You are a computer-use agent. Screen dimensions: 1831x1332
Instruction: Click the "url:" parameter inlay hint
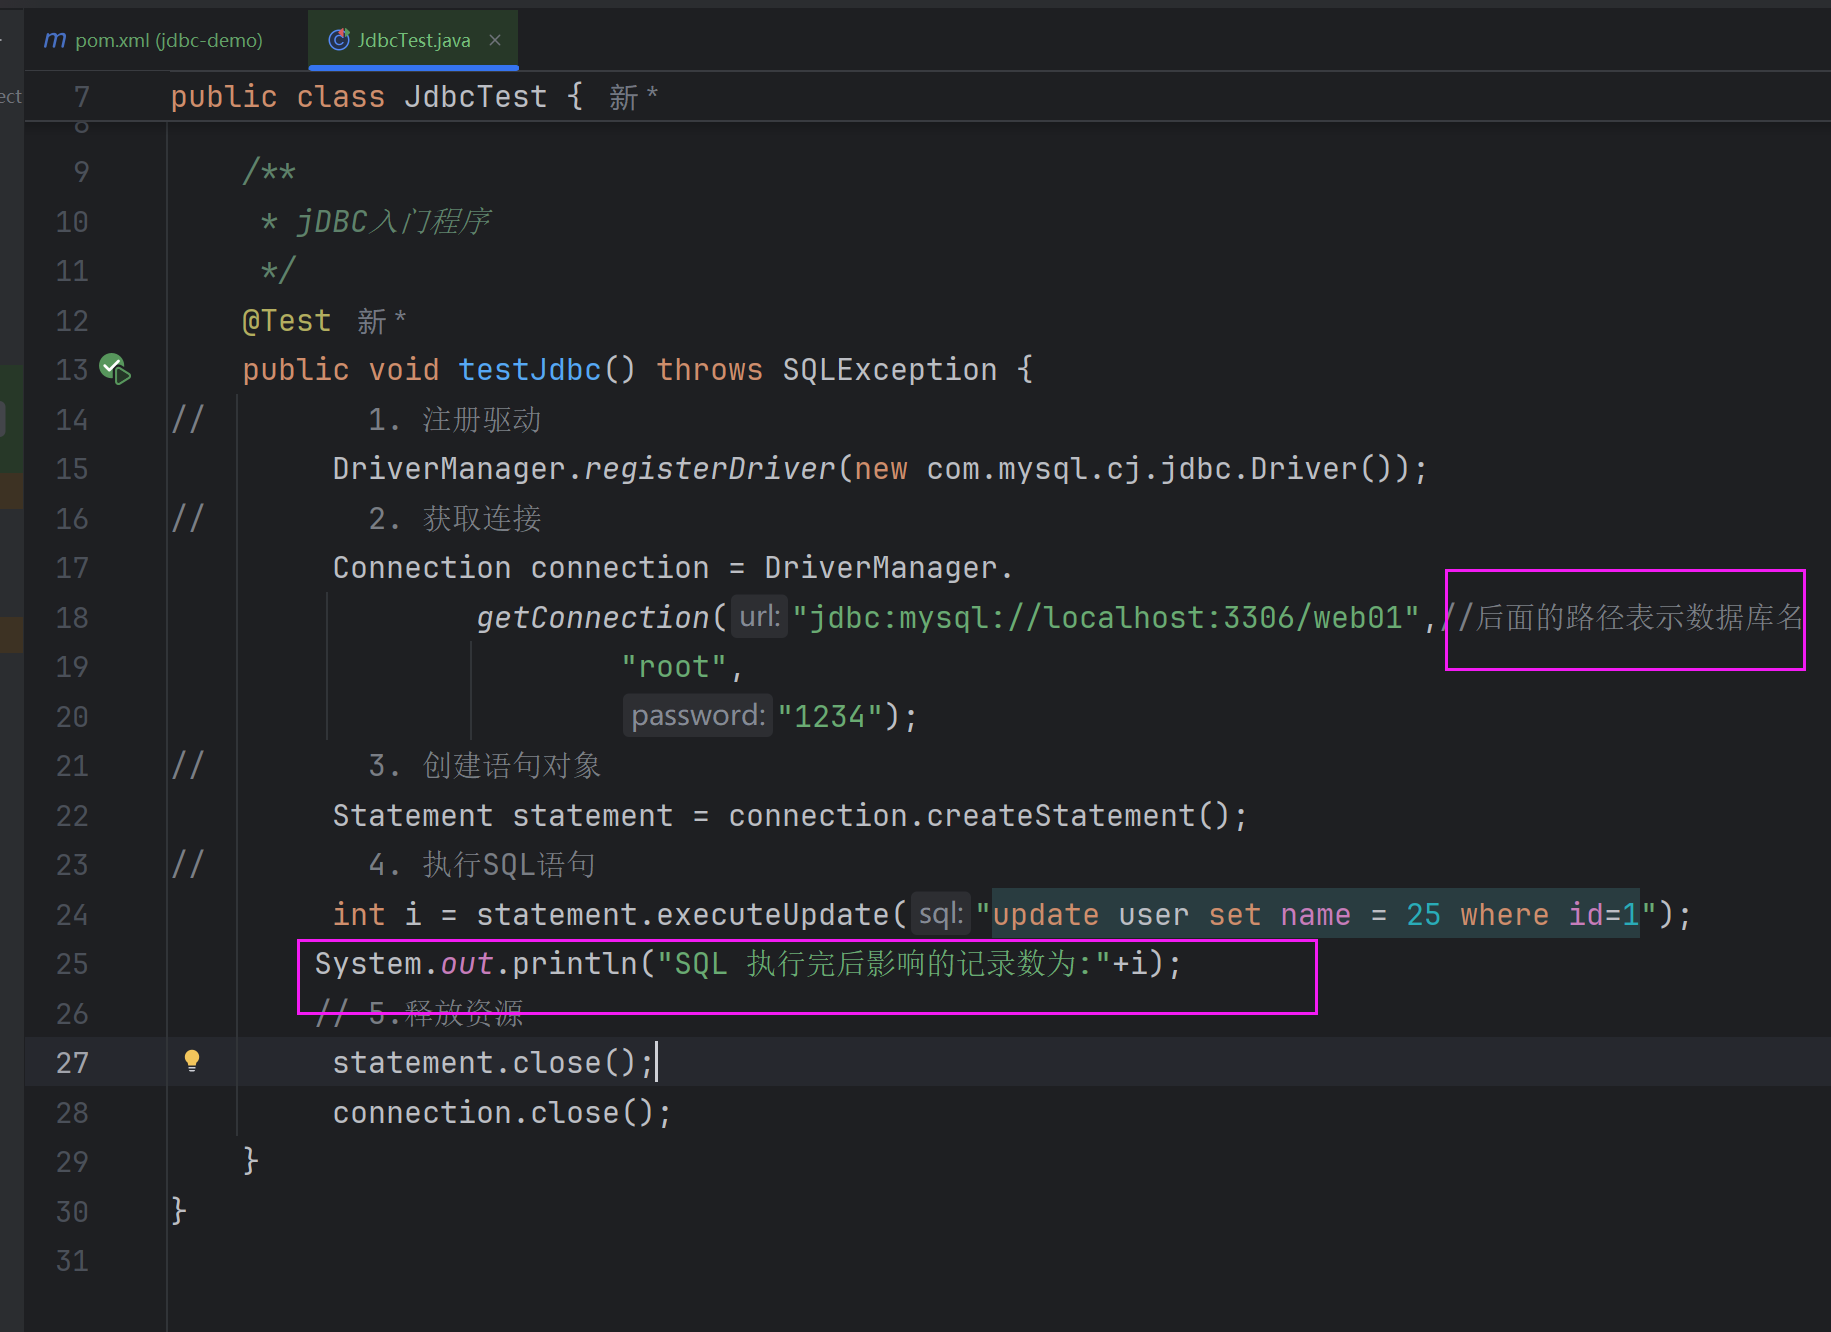[759, 616]
